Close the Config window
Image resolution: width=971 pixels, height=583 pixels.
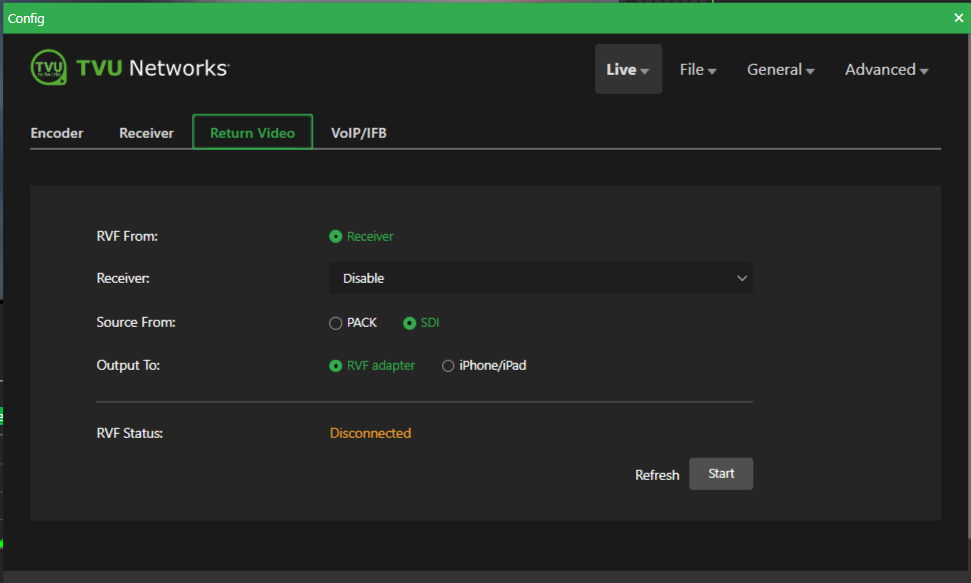pyautogui.click(x=959, y=18)
